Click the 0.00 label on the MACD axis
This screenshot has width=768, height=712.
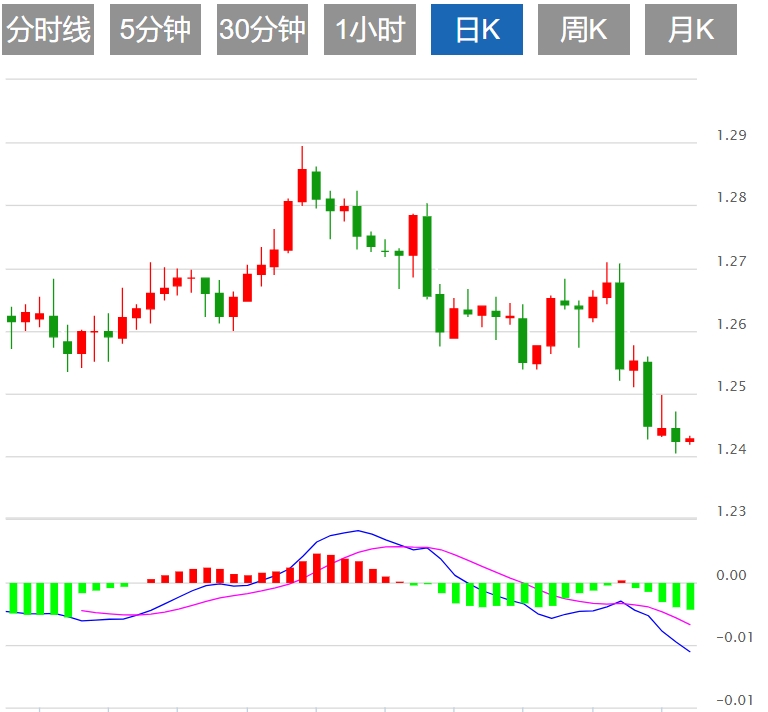point(731,575)
